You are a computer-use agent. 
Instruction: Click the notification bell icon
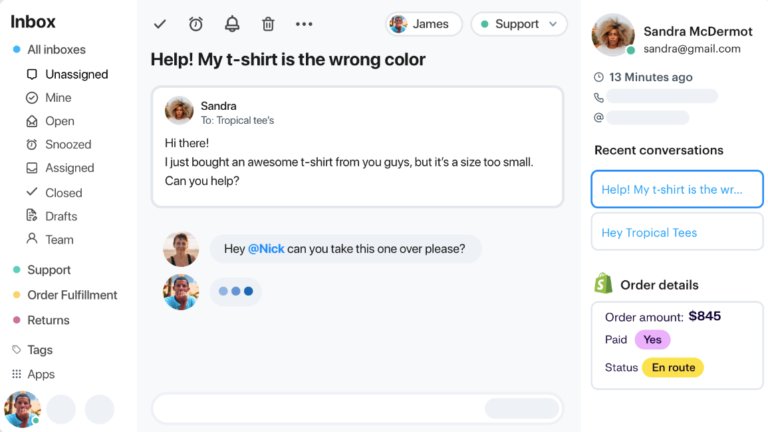point(232,24)
